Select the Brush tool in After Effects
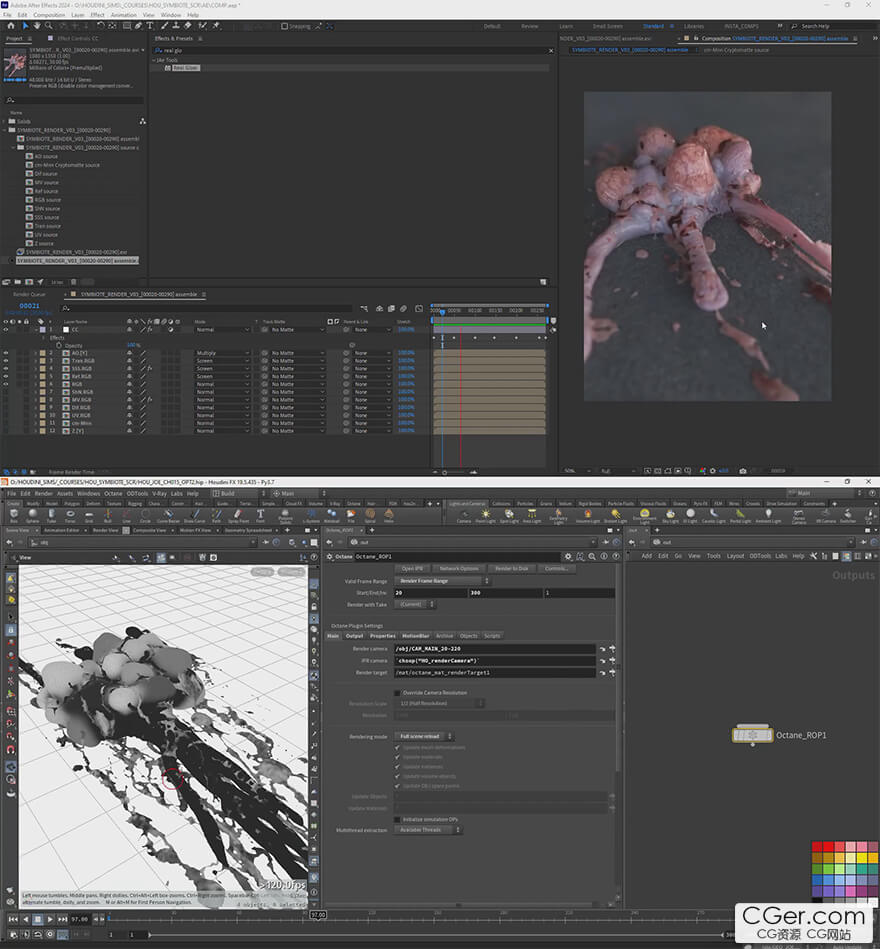 click(164, 26)
